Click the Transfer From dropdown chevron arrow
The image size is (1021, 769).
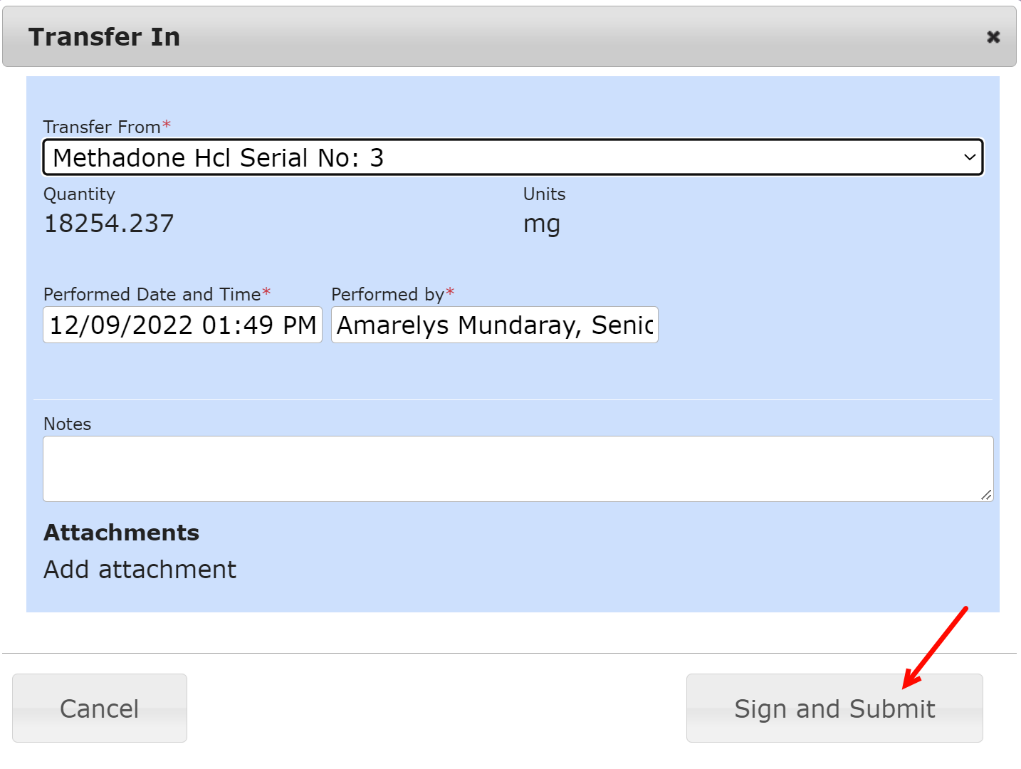pyautogui.click(x=968, y=157)
